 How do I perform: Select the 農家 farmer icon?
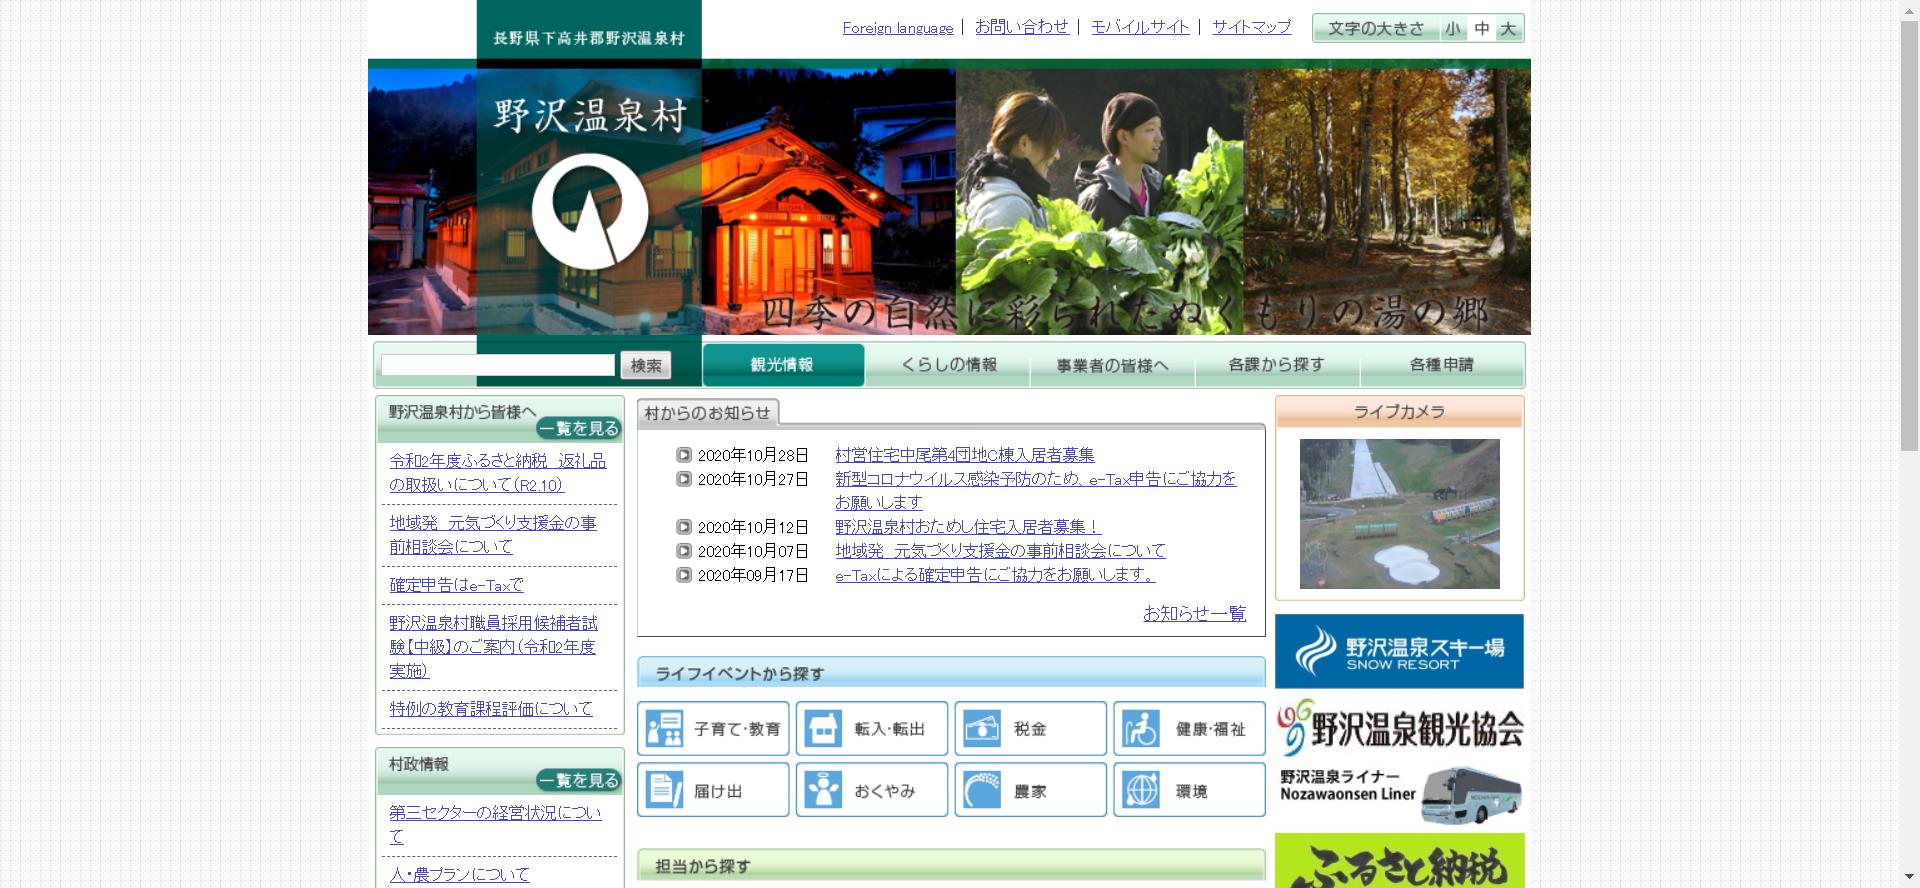[981, 790]
